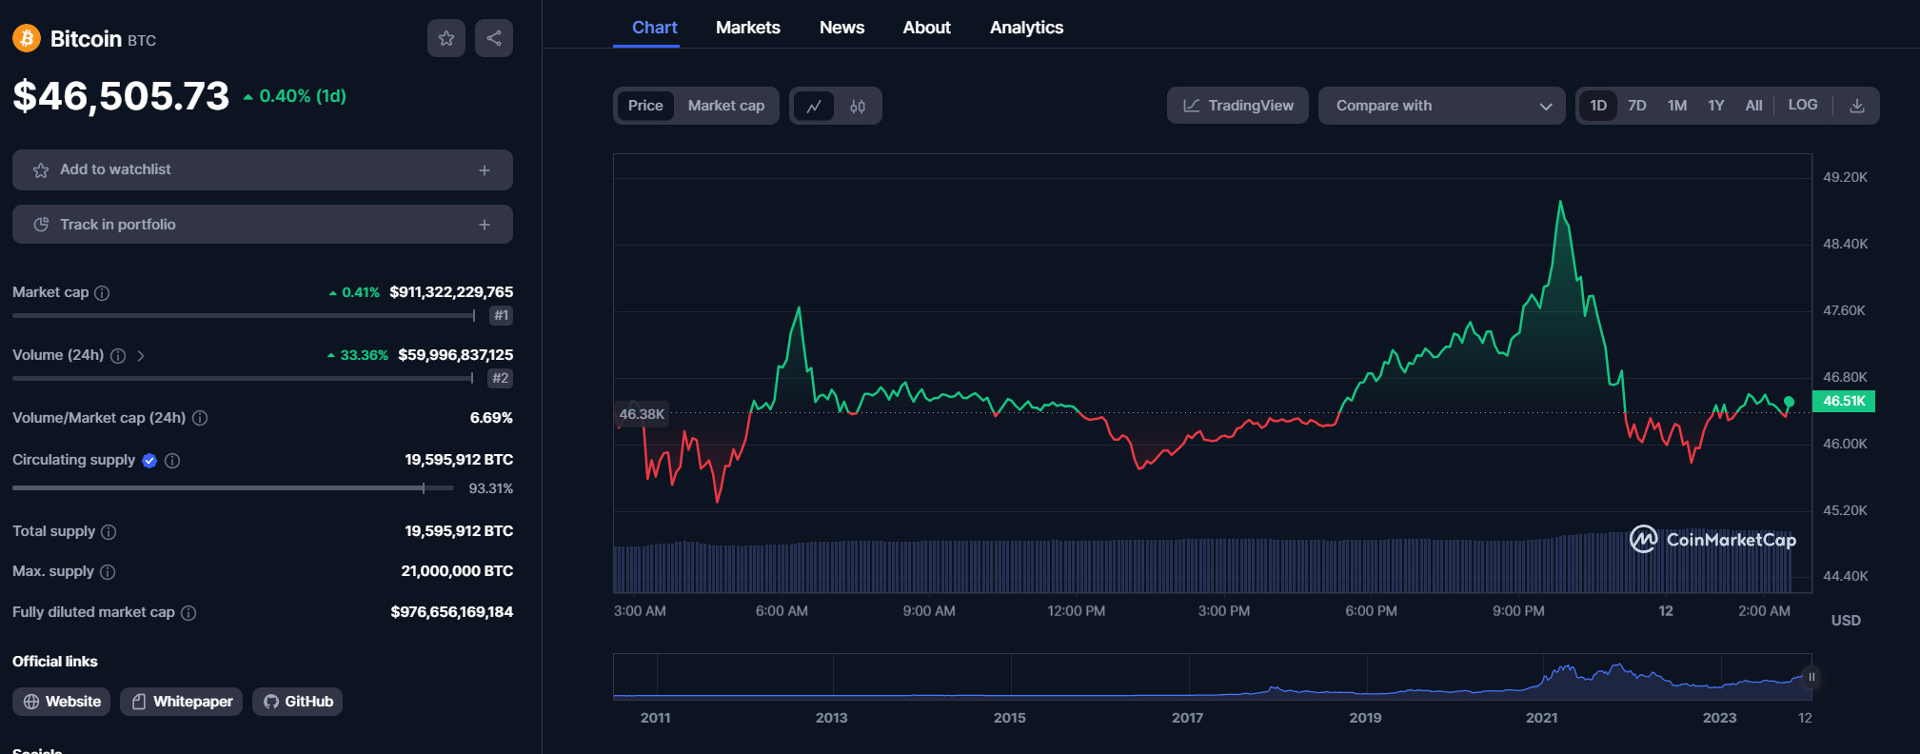1920x754 pixels.
Task: Click the 21,000,000 BTC max supply value
Action: click(x=457, y=572)
